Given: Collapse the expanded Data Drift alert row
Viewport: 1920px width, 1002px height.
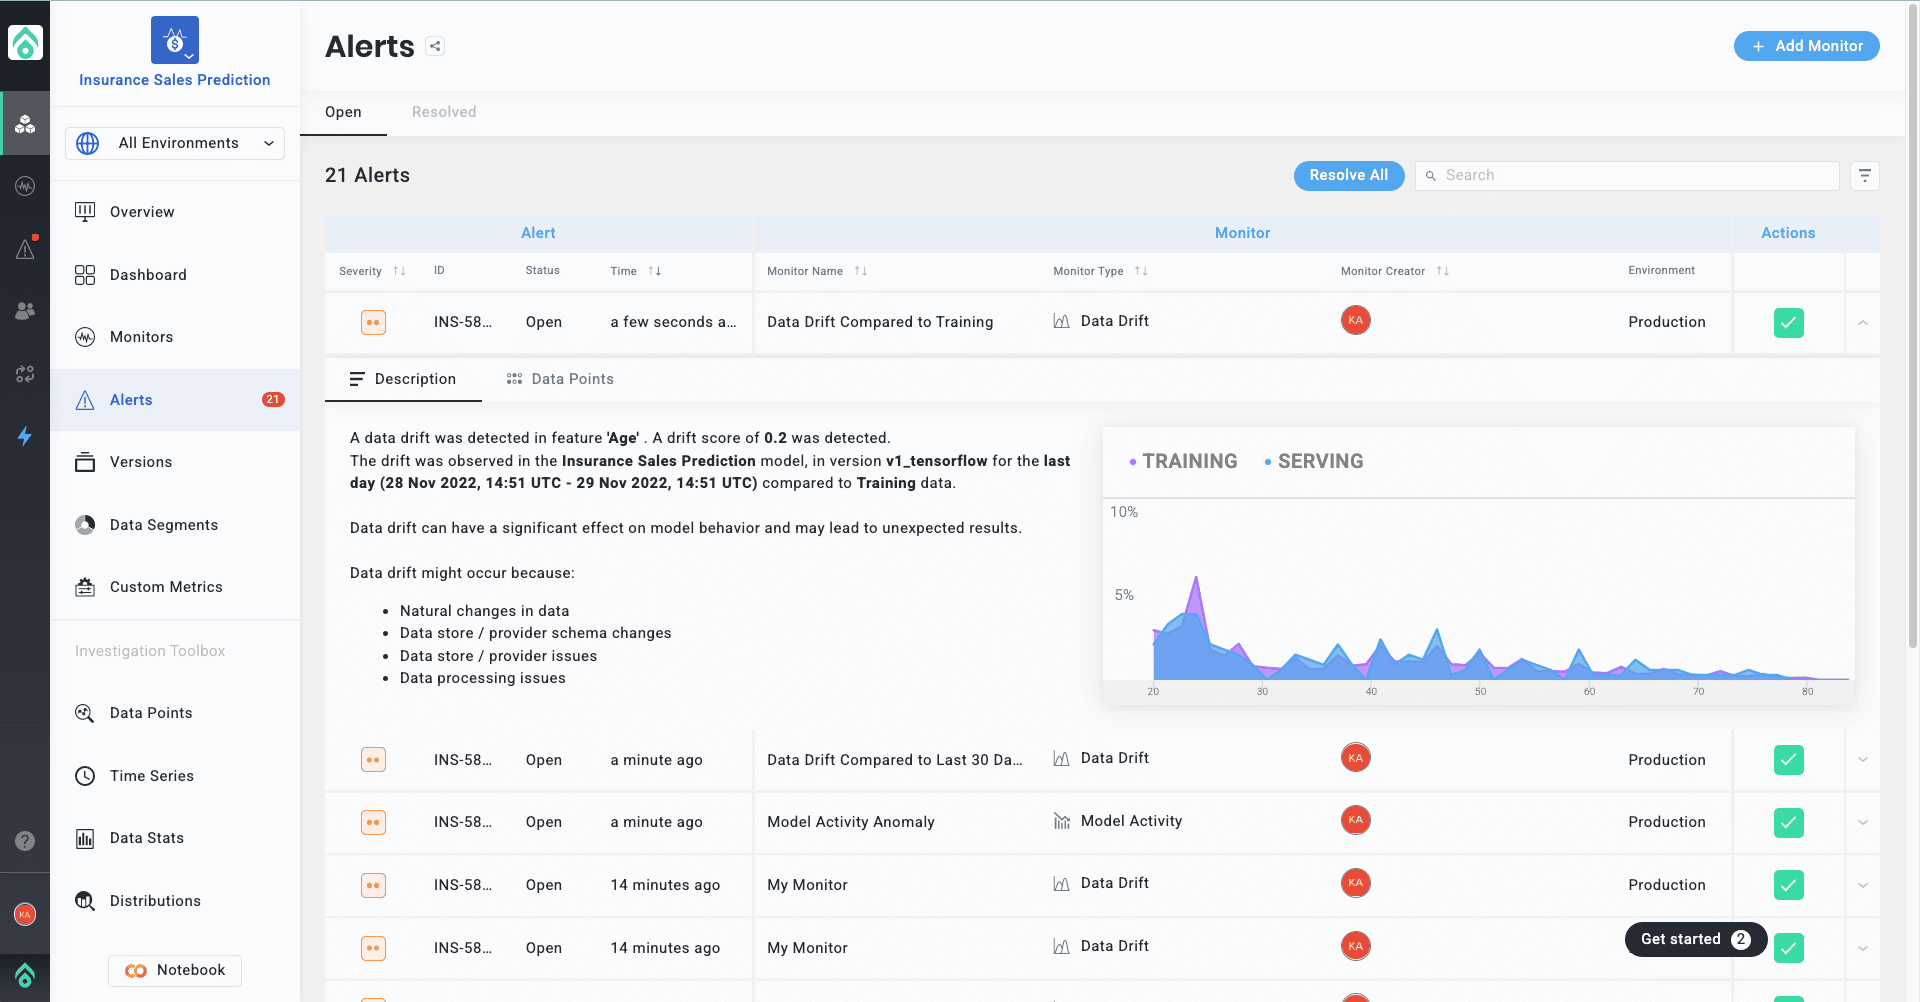Looking at the screenshot, I should [1862, 322].
